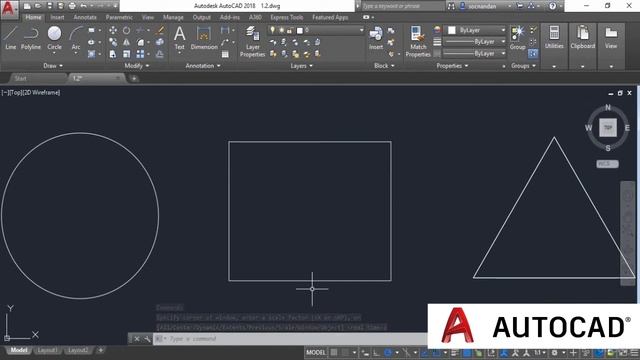This screenshot has height=360, width=640.
Task: Click the WCS label below ViewCube
Action: [x=607, y=164]
